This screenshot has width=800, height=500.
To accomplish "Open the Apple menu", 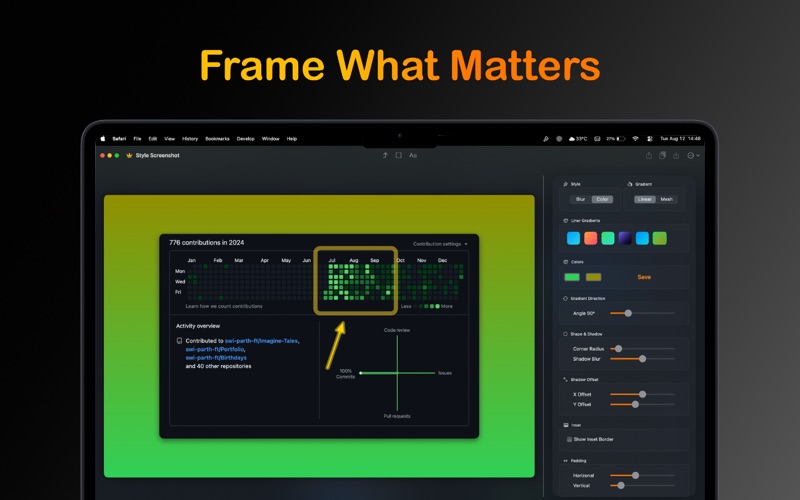I will tap(103, 138).
